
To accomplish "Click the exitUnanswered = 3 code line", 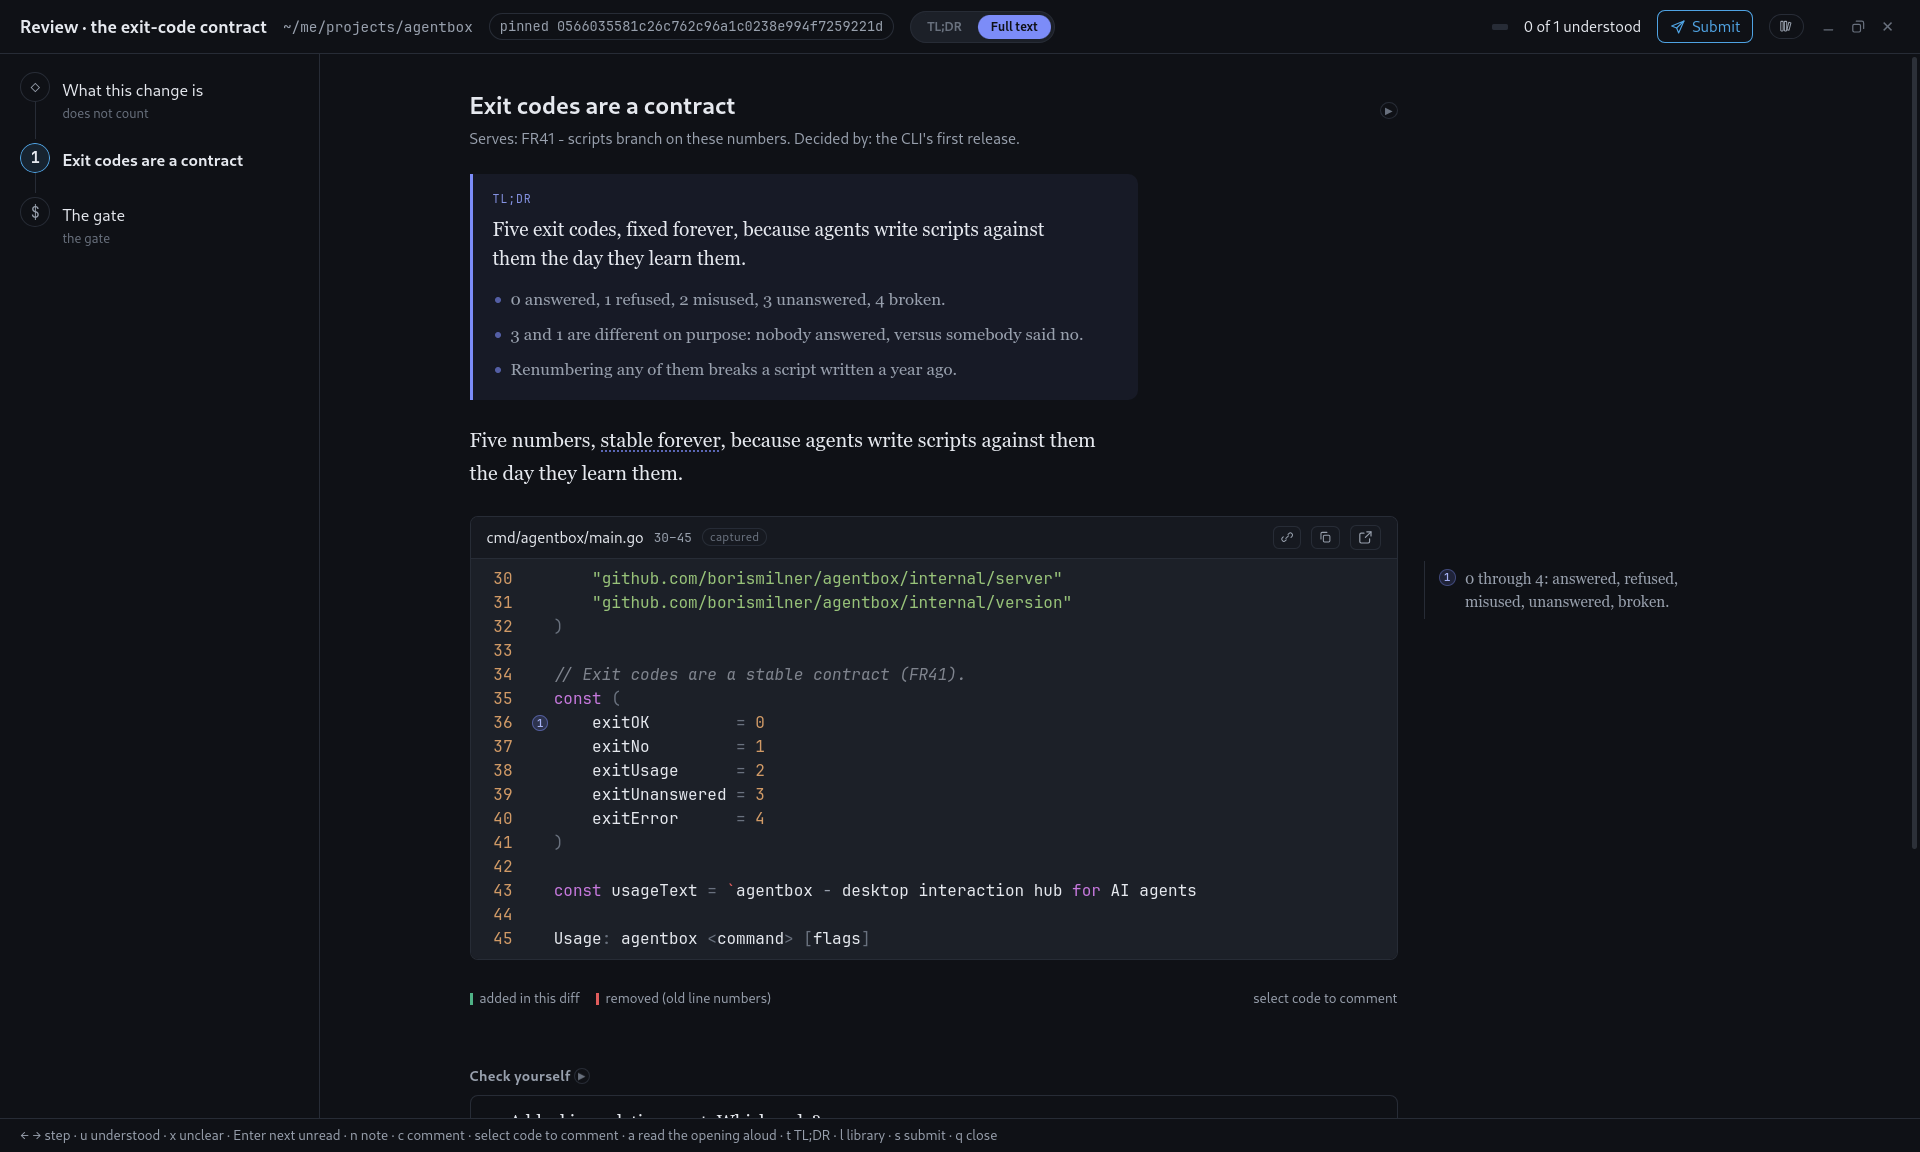I will (678, 795).
